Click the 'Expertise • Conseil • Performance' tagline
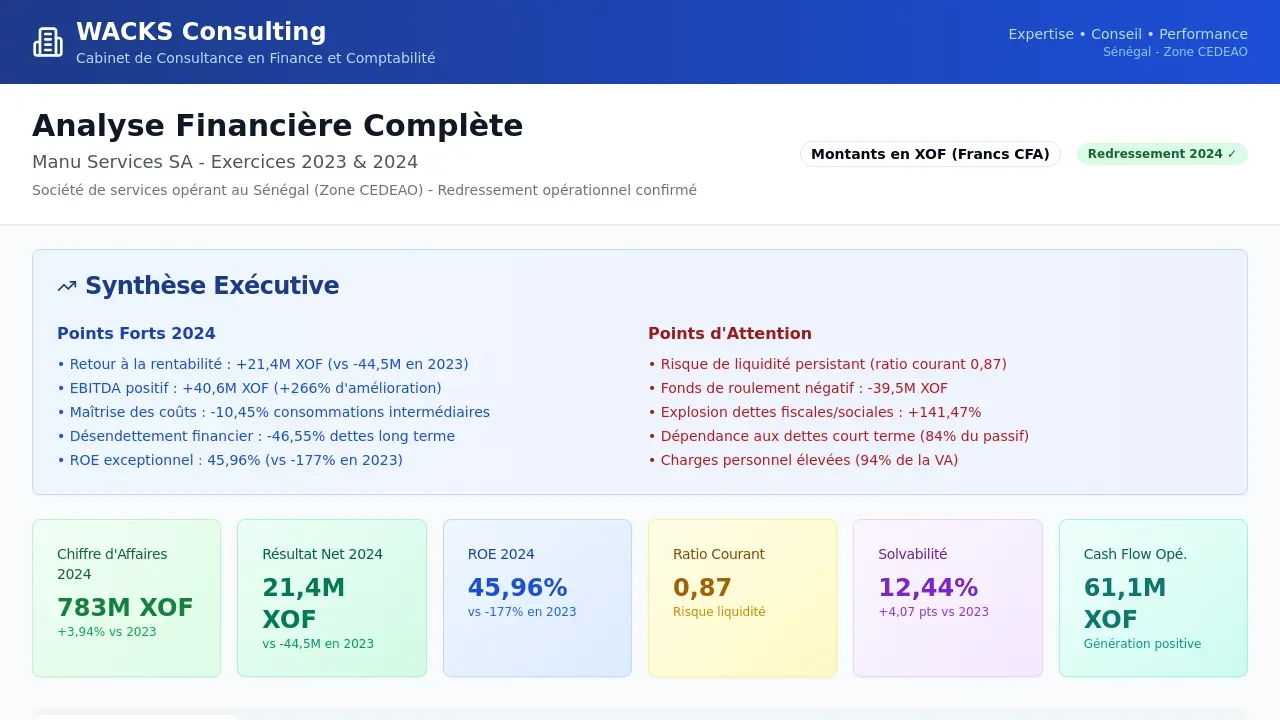The image size is (1280, 720). (x=1127, y=34)
